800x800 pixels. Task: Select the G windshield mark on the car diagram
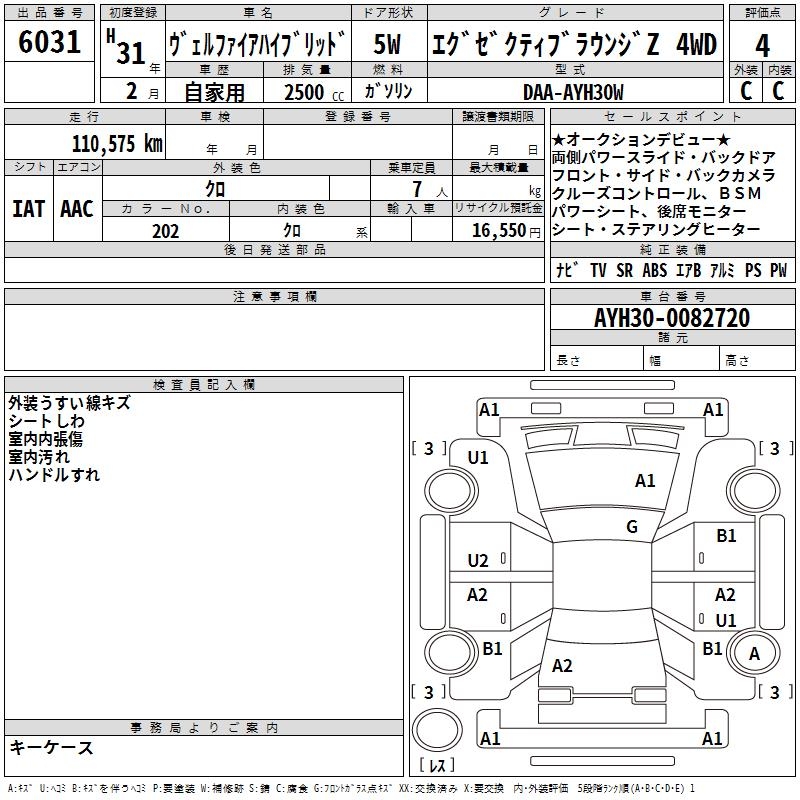click(632, 526)
